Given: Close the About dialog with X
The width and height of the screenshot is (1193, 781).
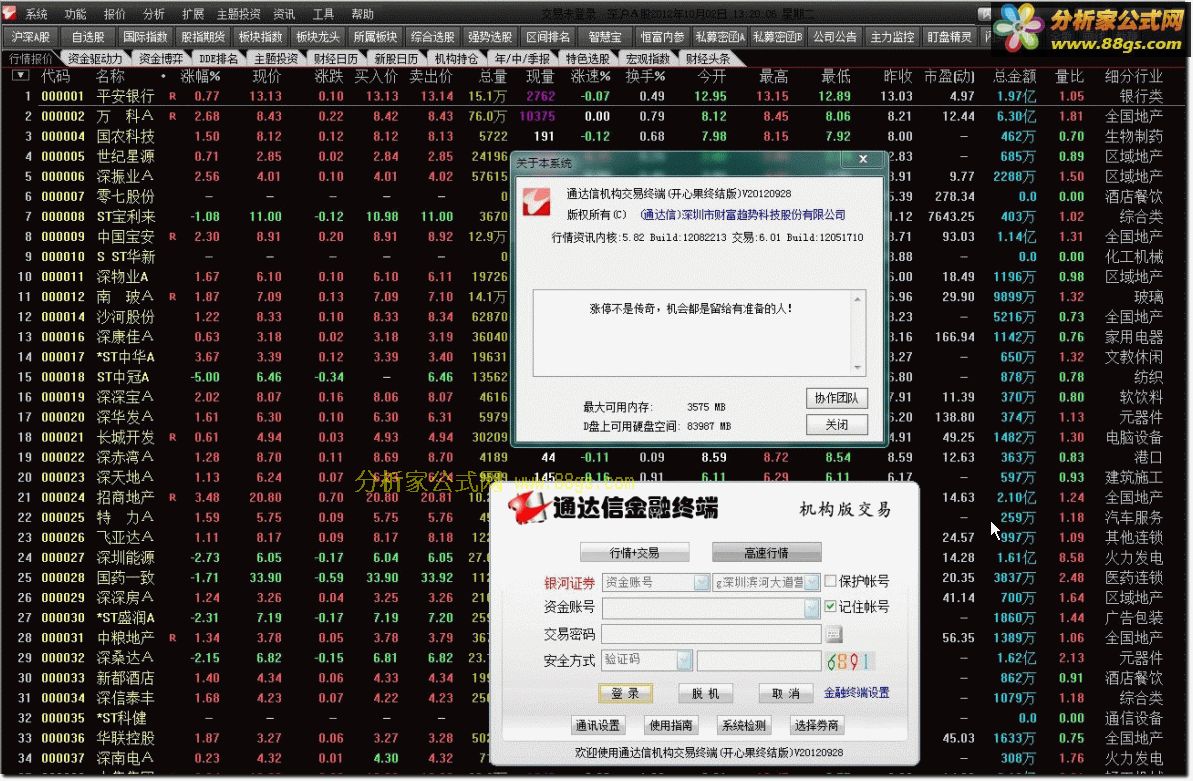Looking at the screenshot, I should pos(863,159).
